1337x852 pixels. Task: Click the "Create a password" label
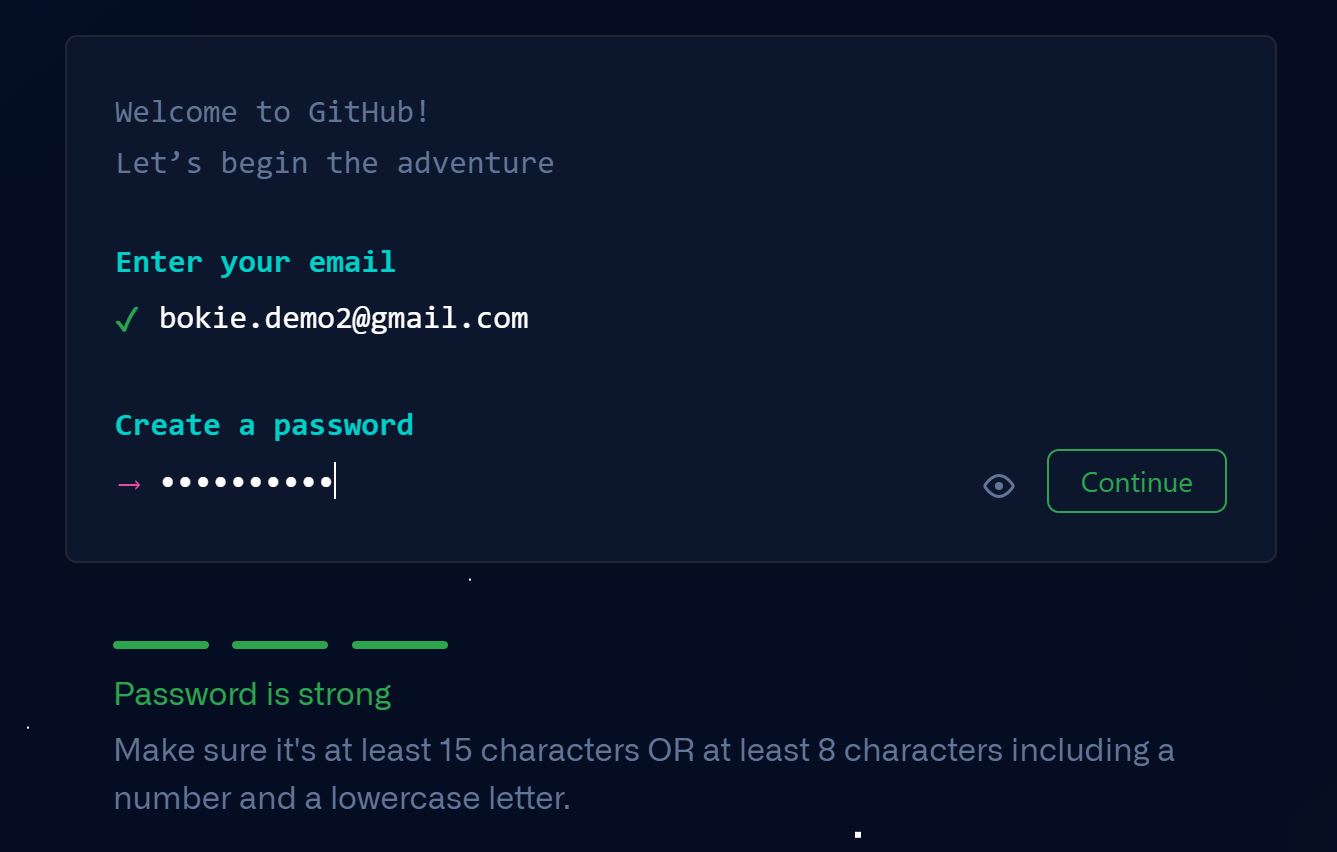click(x=264, y=425)
